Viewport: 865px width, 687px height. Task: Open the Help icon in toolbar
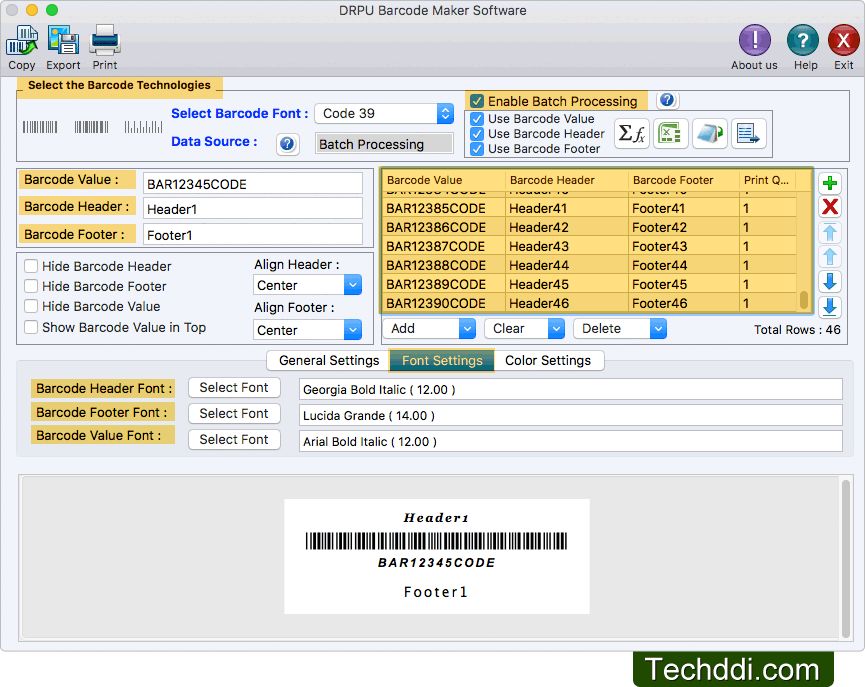tap(803, 40)
